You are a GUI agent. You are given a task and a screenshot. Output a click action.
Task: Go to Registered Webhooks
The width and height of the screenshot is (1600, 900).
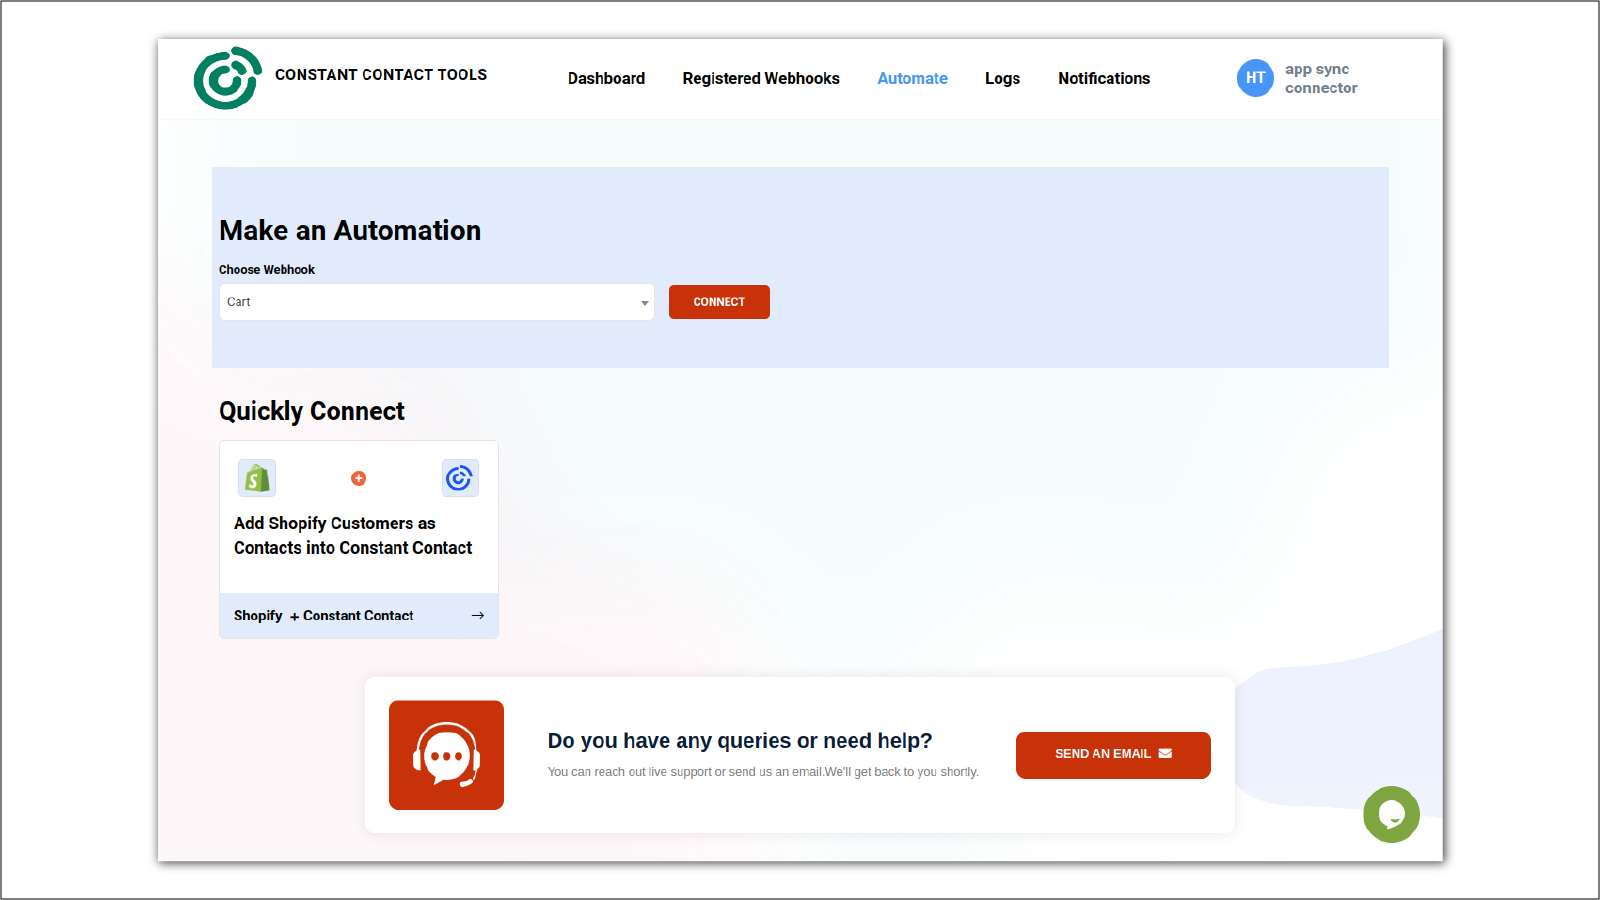click(x=761, y=78)
